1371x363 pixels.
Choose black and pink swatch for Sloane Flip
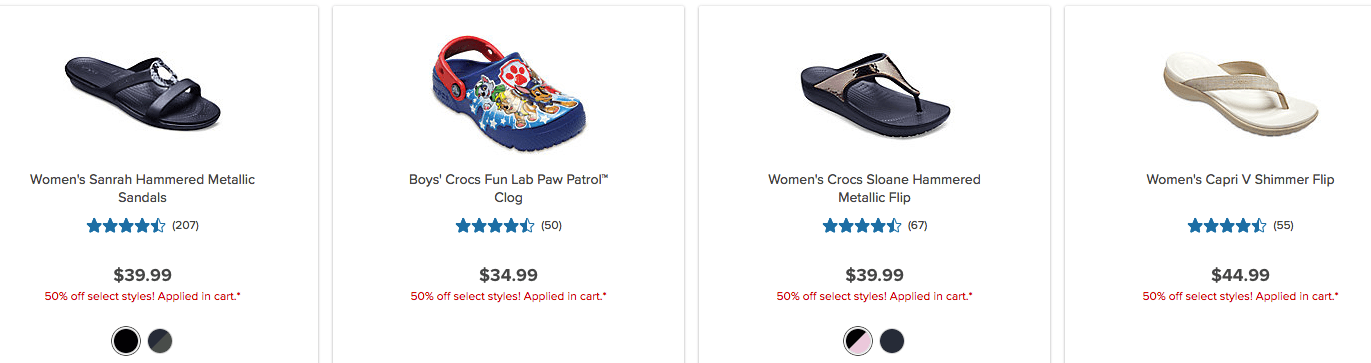(x=858, y=341)
